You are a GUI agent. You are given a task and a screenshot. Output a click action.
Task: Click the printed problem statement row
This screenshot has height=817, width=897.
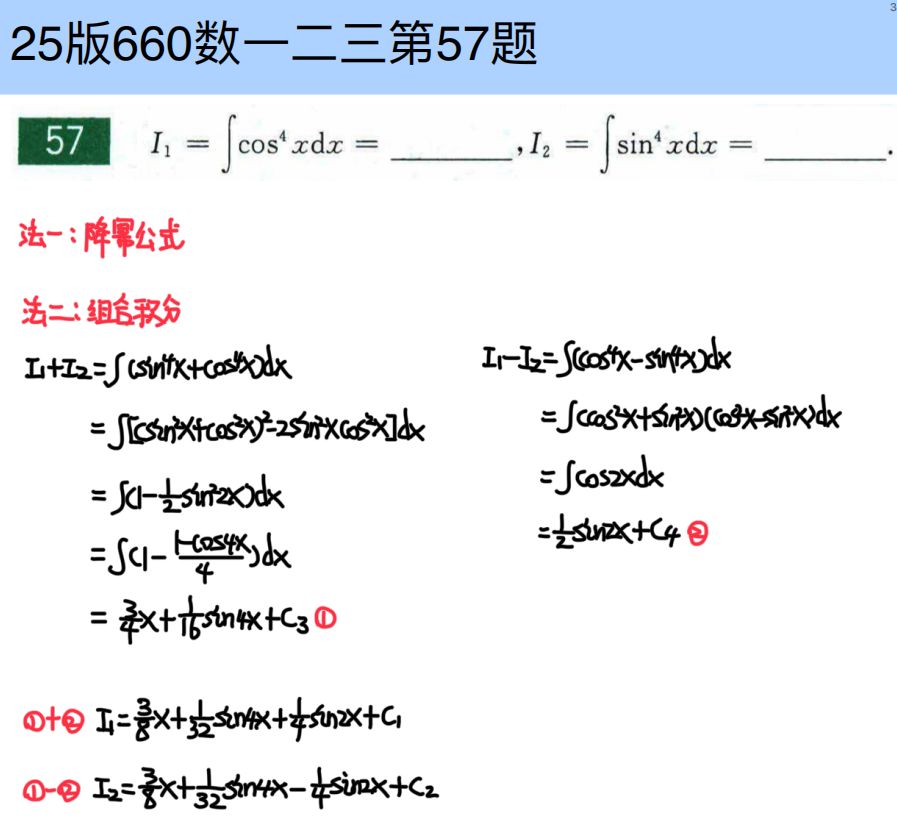[x=450, y=145]
